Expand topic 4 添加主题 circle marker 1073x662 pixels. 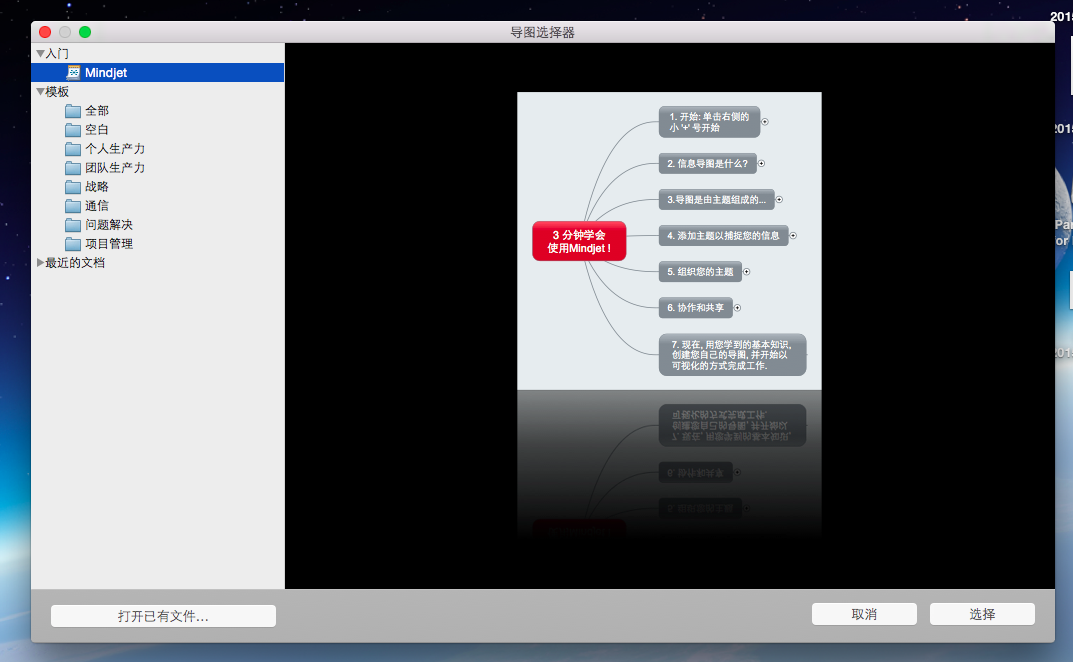pos(793,235)
